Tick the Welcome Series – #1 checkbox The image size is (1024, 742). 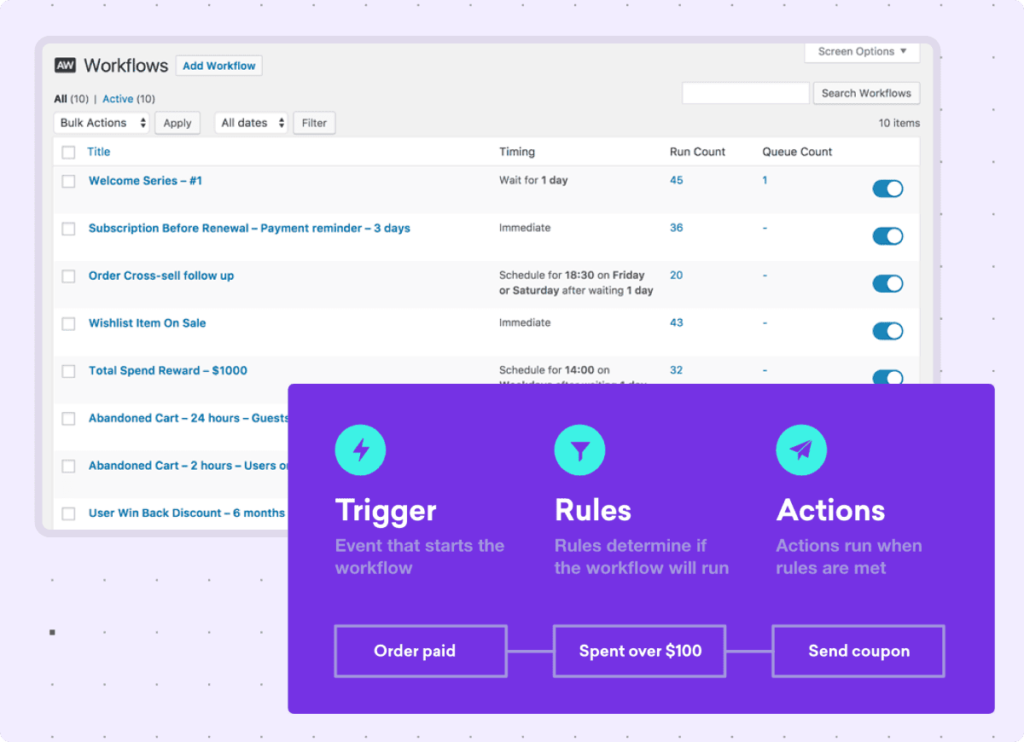pos(69,182)
